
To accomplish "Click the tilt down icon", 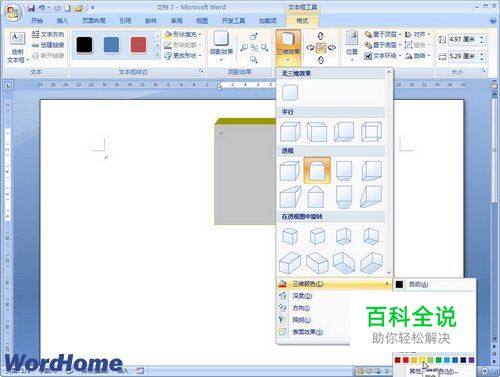I will pos(321,60).
